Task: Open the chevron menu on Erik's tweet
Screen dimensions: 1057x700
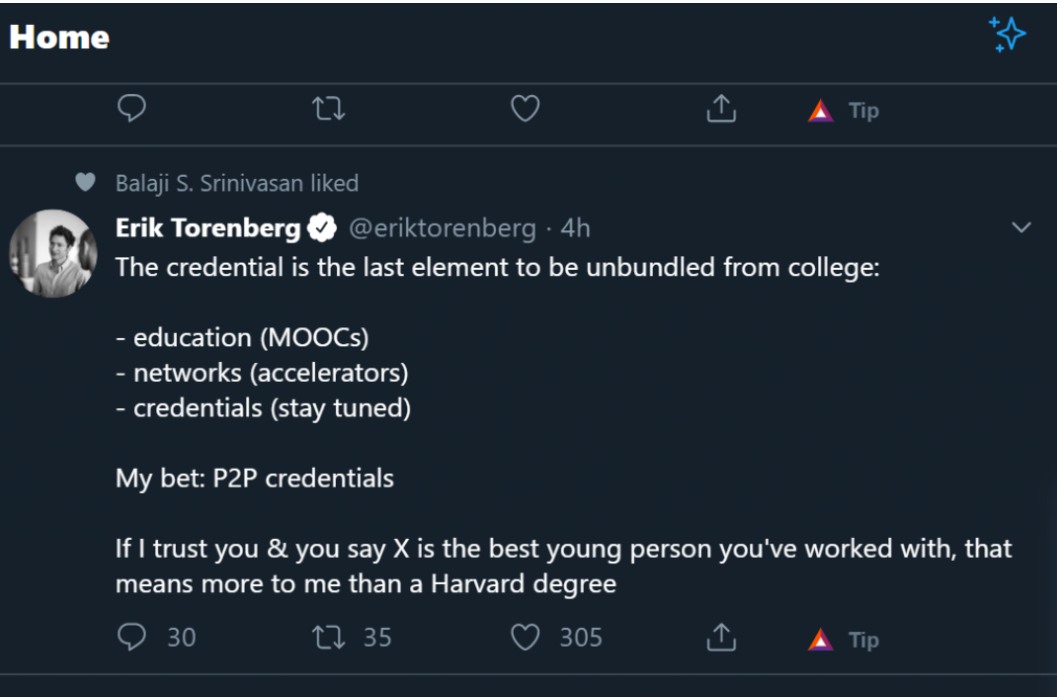Action: (1021, 228)
